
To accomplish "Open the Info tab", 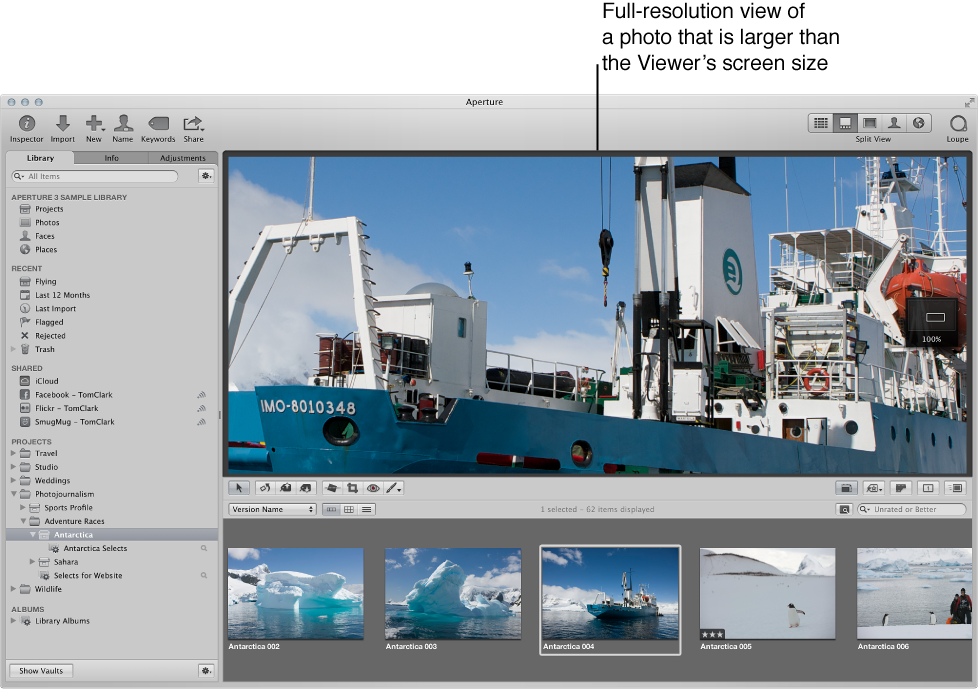I will 112,157.
